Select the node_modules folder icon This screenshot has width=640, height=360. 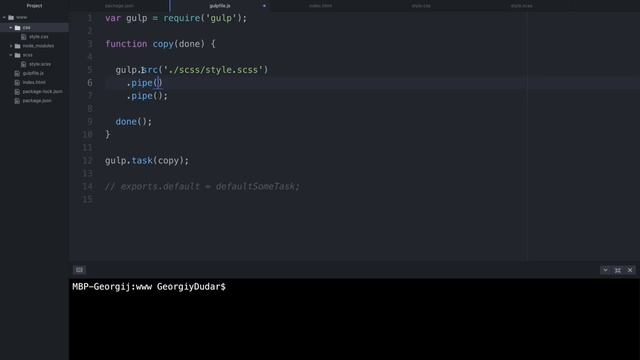coord(18,46)
